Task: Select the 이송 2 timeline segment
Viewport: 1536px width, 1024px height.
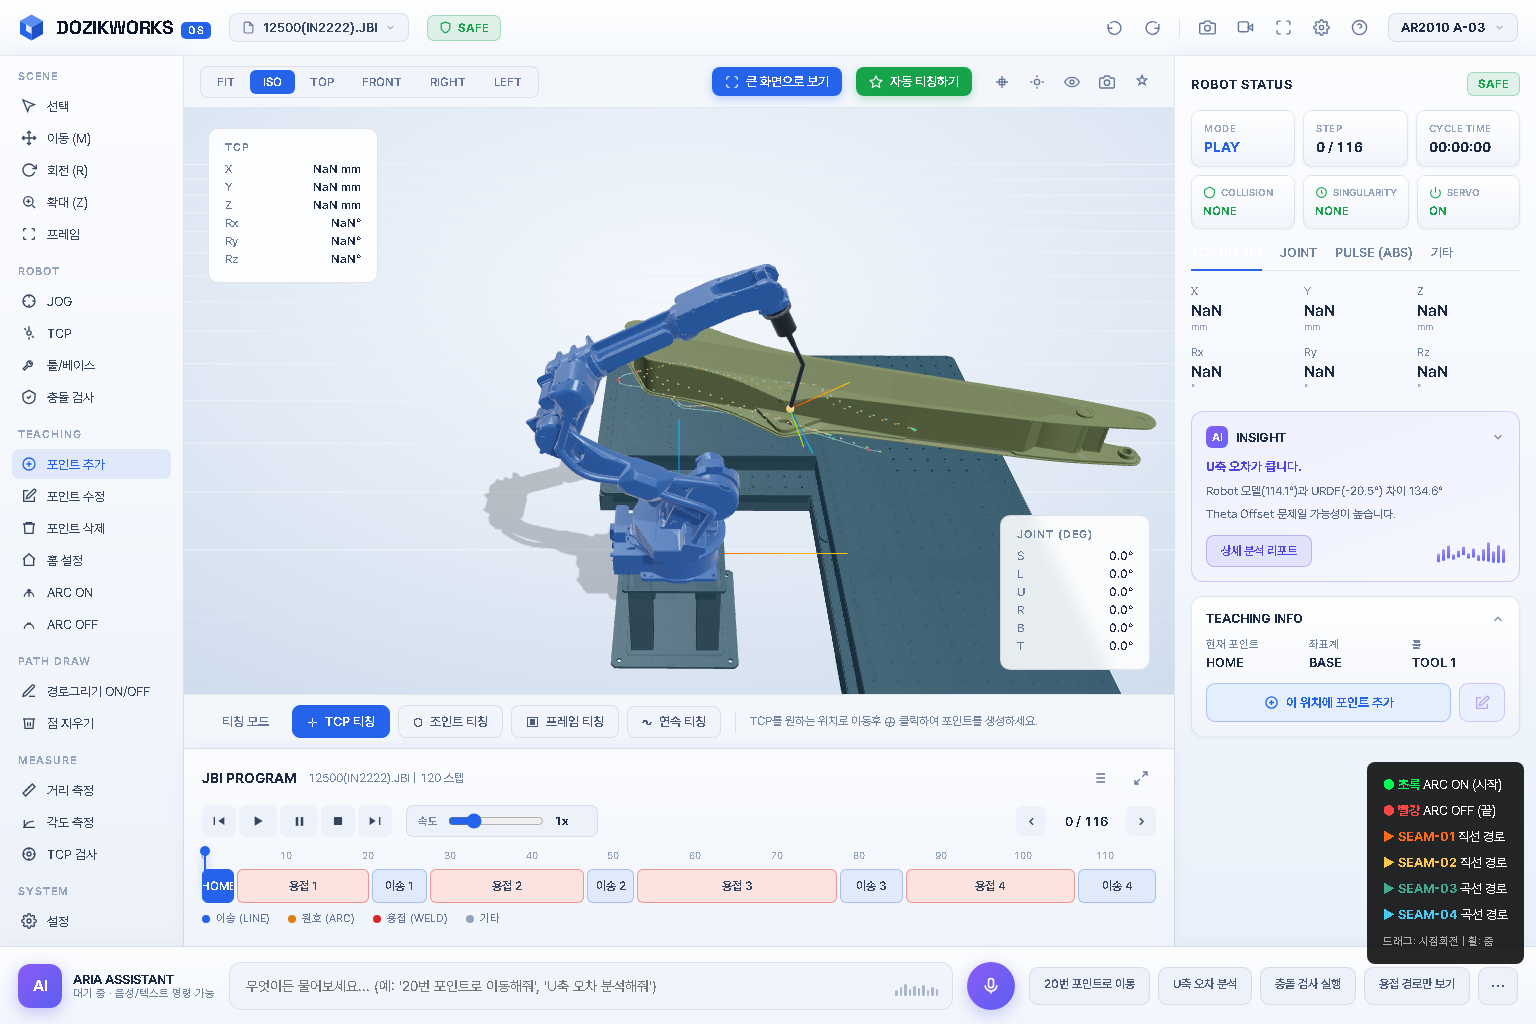Action: (x=610, y=886)
